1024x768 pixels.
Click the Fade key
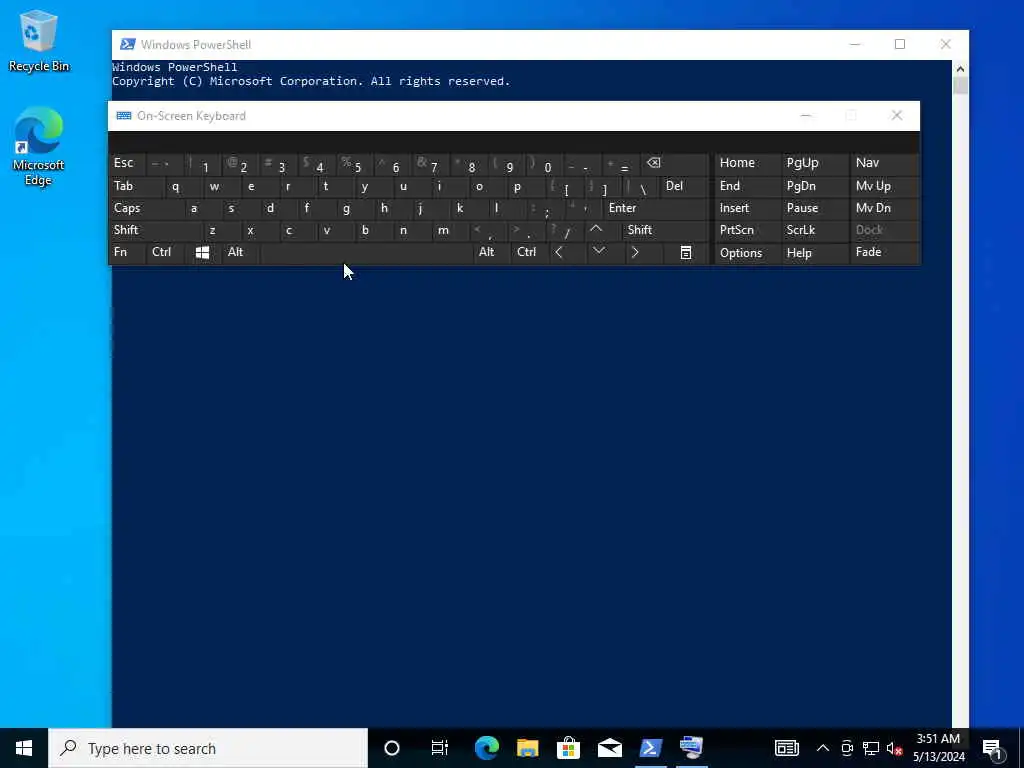coord(884,253)
